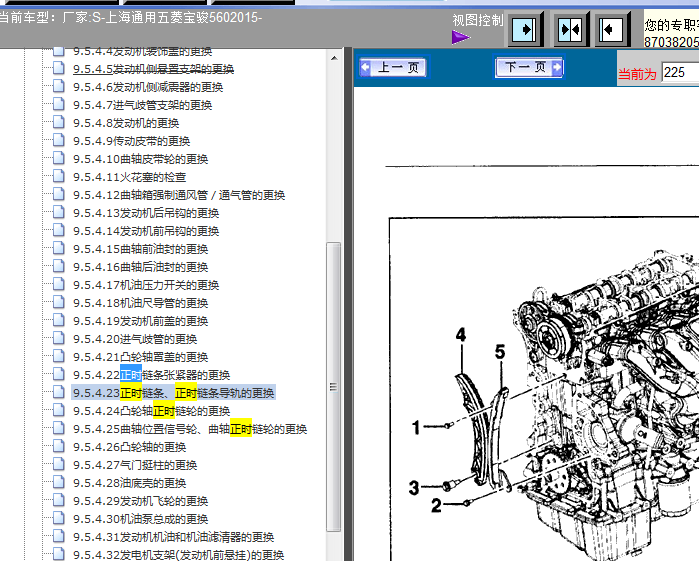This screenshot has width=699, height=561.
Task: Open 9.5.4.8发动机的更换
Action: point(126,123)
